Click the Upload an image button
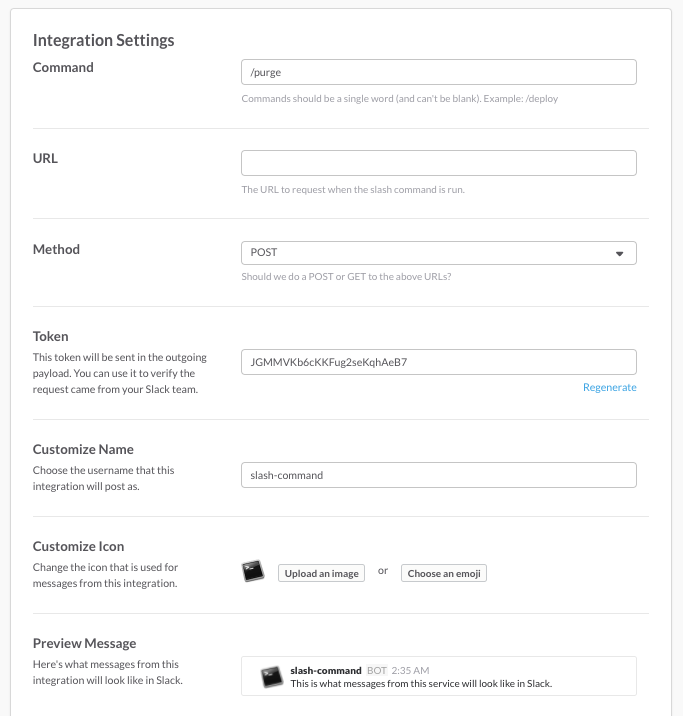This screenshot has height=716, width=683. point(321,574)
